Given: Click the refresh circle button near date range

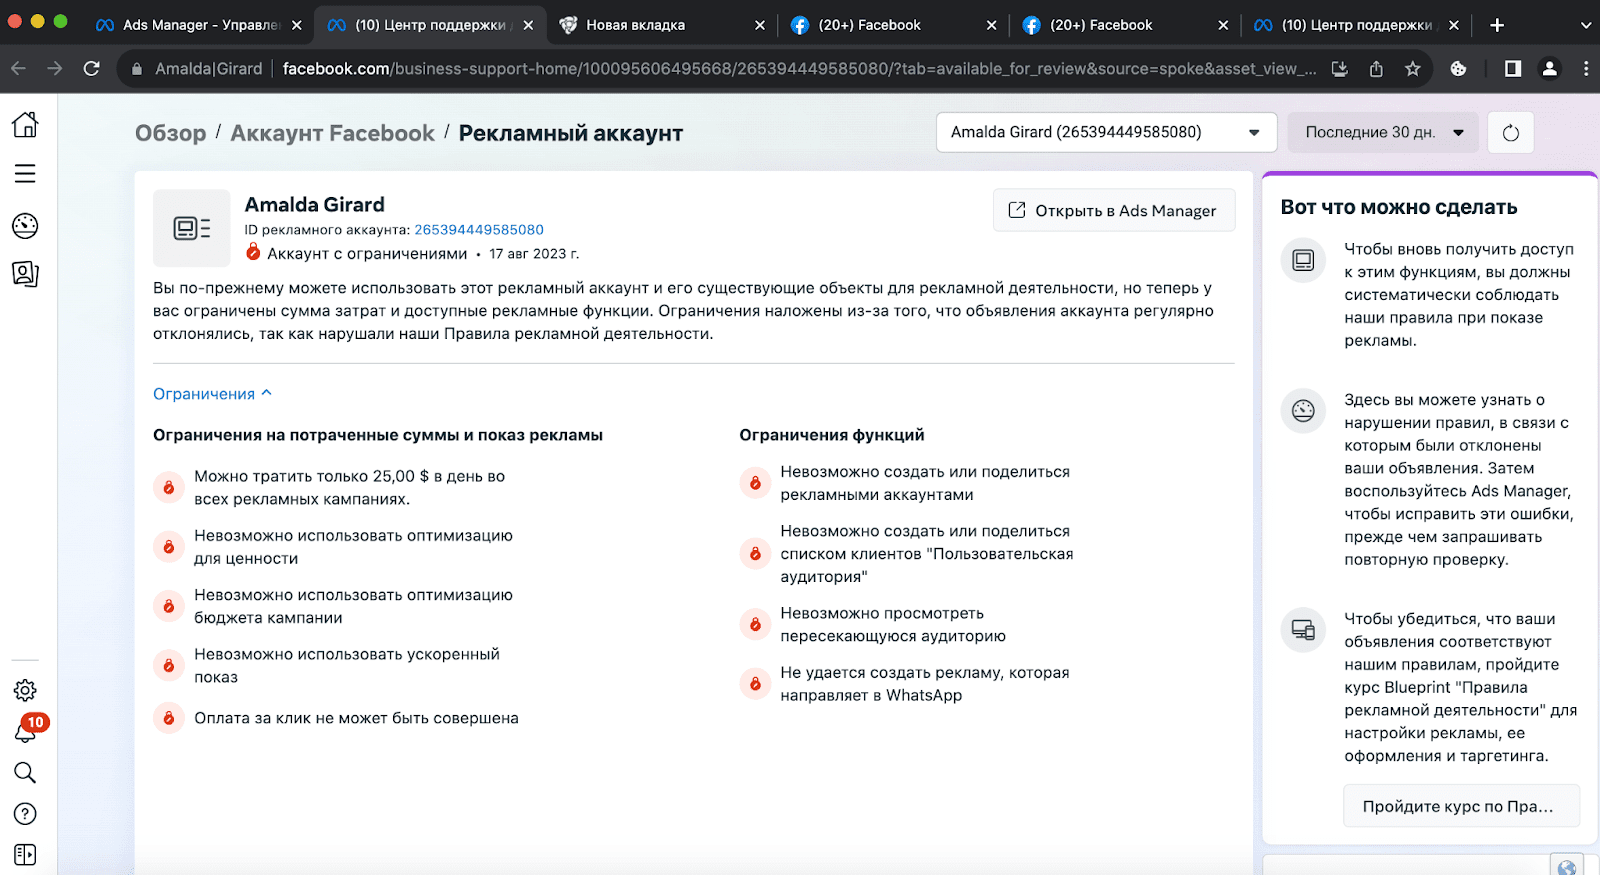Looking at the screenshot, I should 1511,132.
